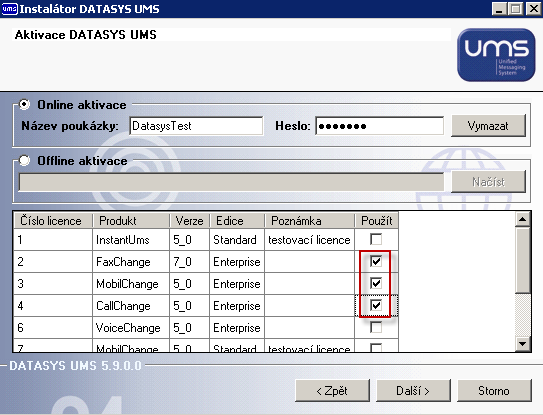The image size is (543, 415).
Task: Click the Heslo password field
Action: [380, 126]
